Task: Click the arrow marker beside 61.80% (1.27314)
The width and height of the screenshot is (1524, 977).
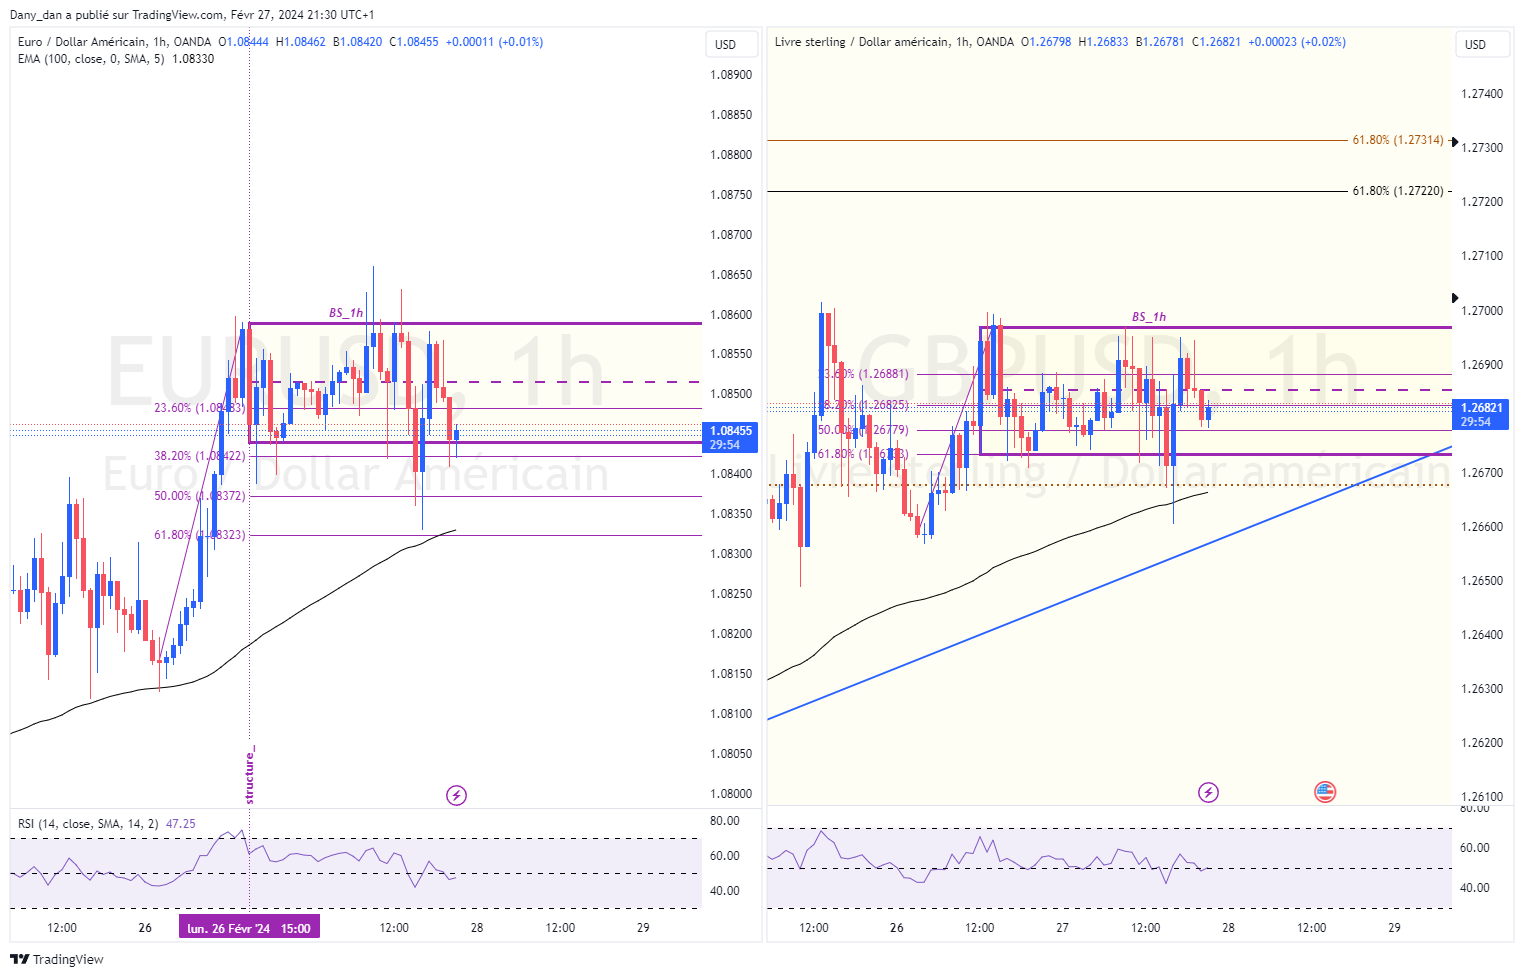Action: click(x=1454, y=141)
